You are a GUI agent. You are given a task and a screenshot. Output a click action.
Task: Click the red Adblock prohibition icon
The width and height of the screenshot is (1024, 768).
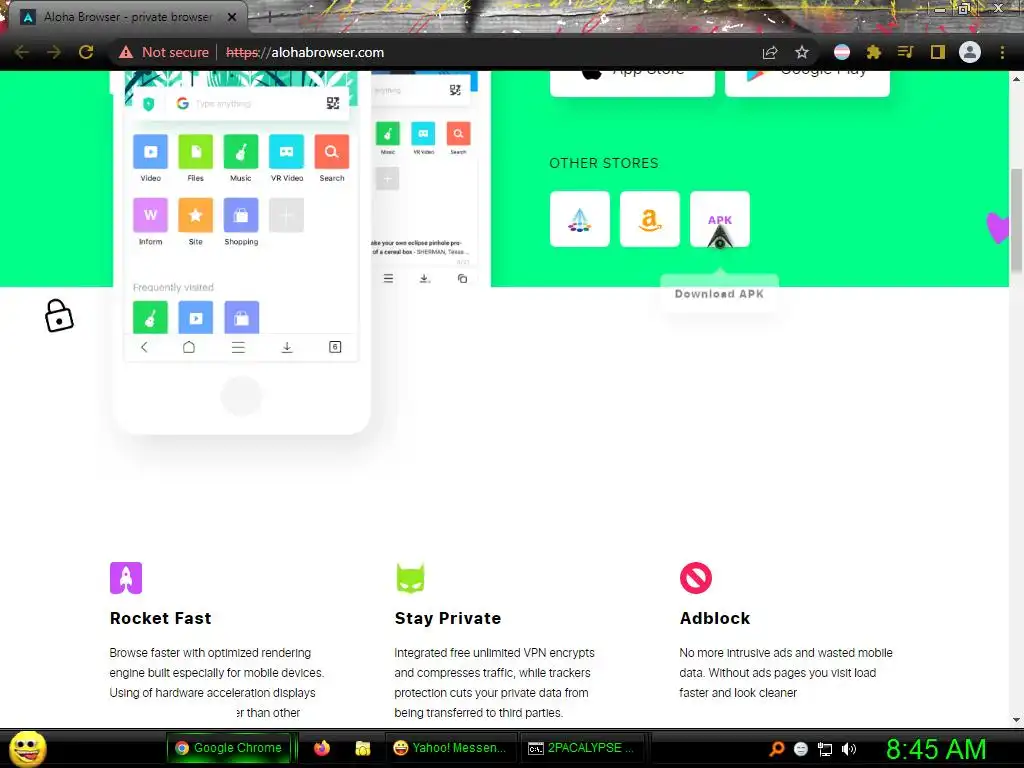(x=696, y=578)
